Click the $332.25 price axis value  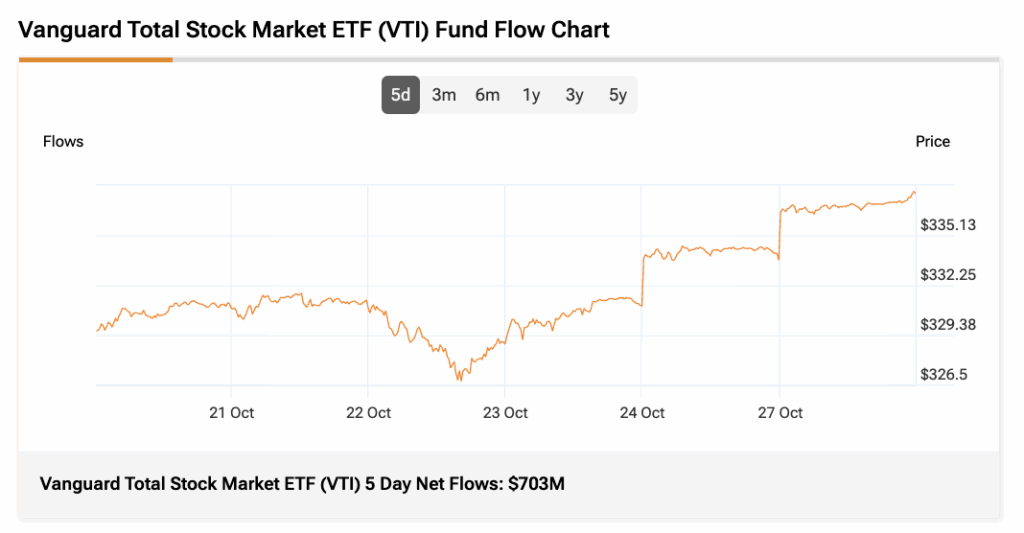[x=948, y=275]
